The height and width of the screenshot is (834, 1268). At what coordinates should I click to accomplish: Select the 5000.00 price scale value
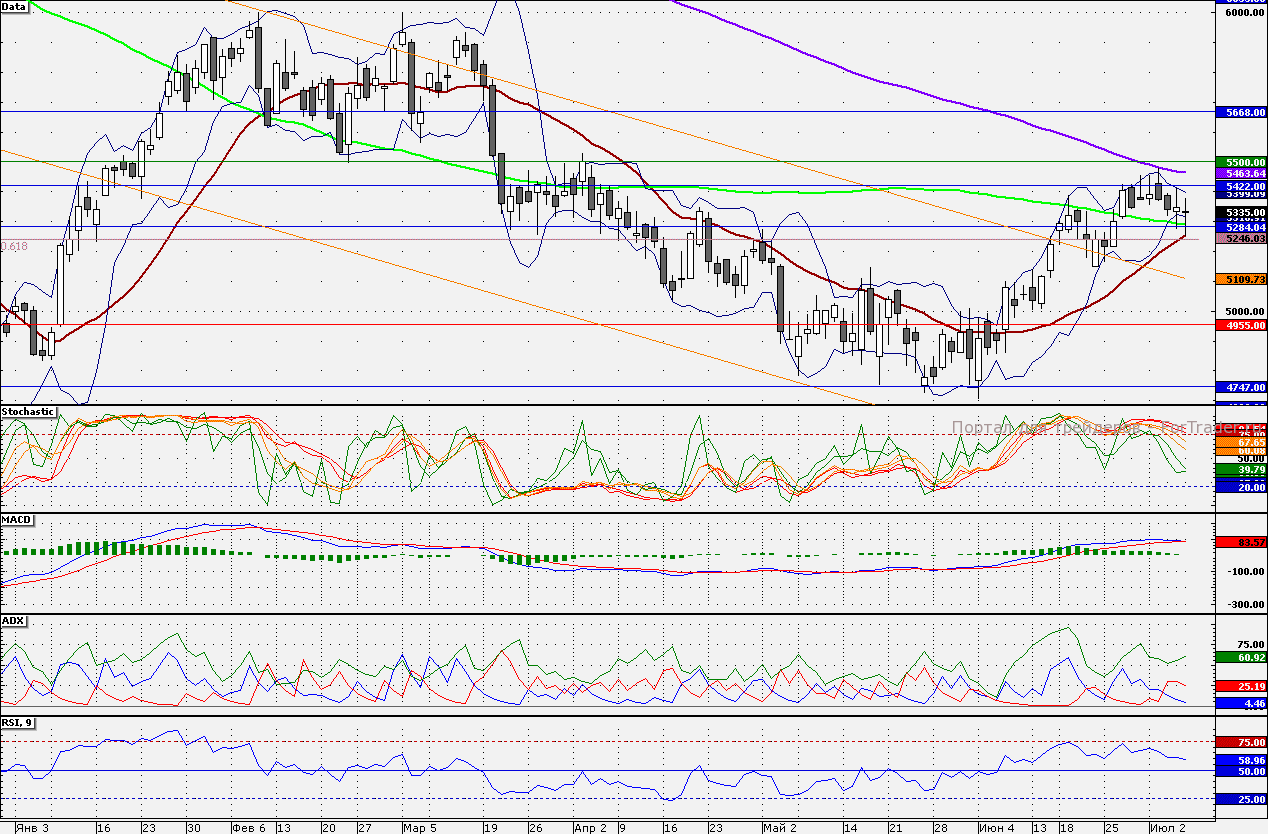1246,312
